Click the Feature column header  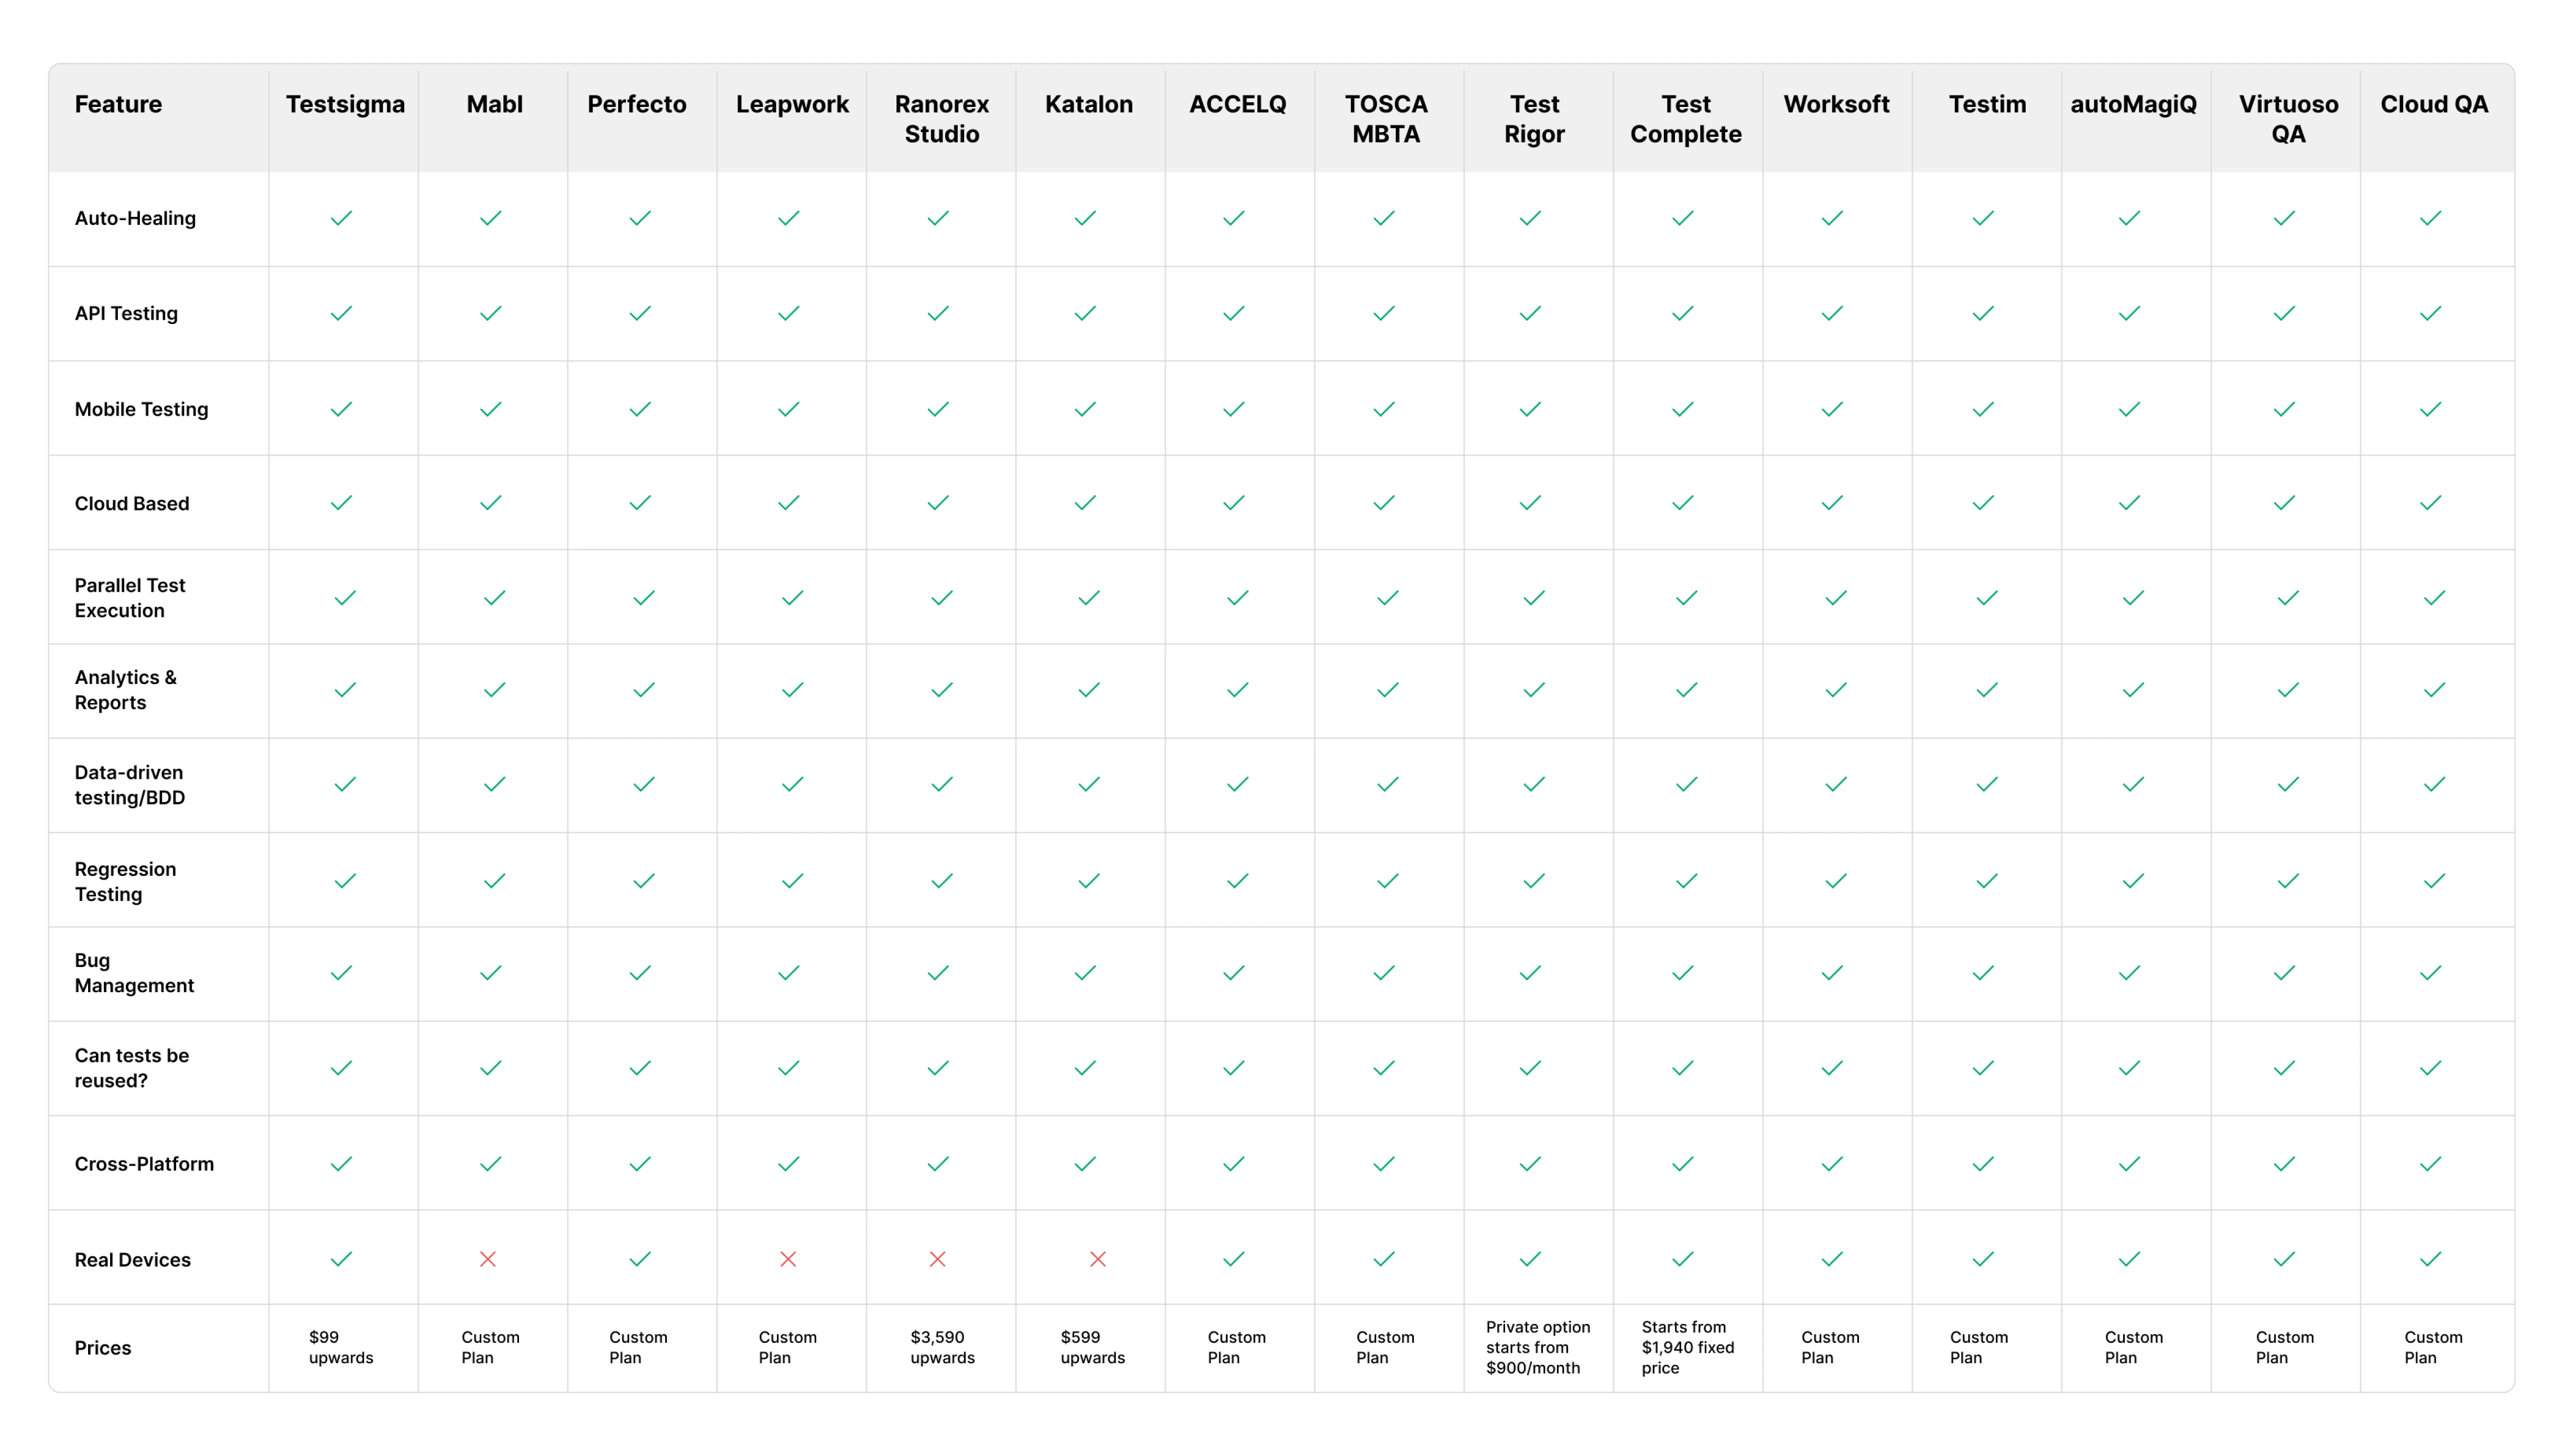[x=118, y=104]
